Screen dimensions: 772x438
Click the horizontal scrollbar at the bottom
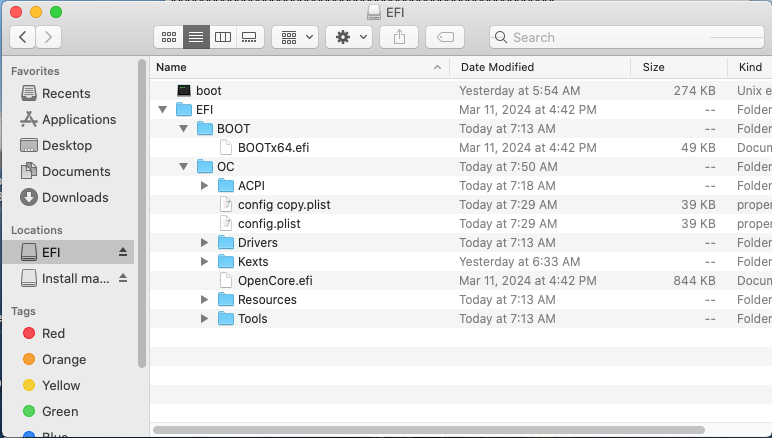(x=429, y=430)
